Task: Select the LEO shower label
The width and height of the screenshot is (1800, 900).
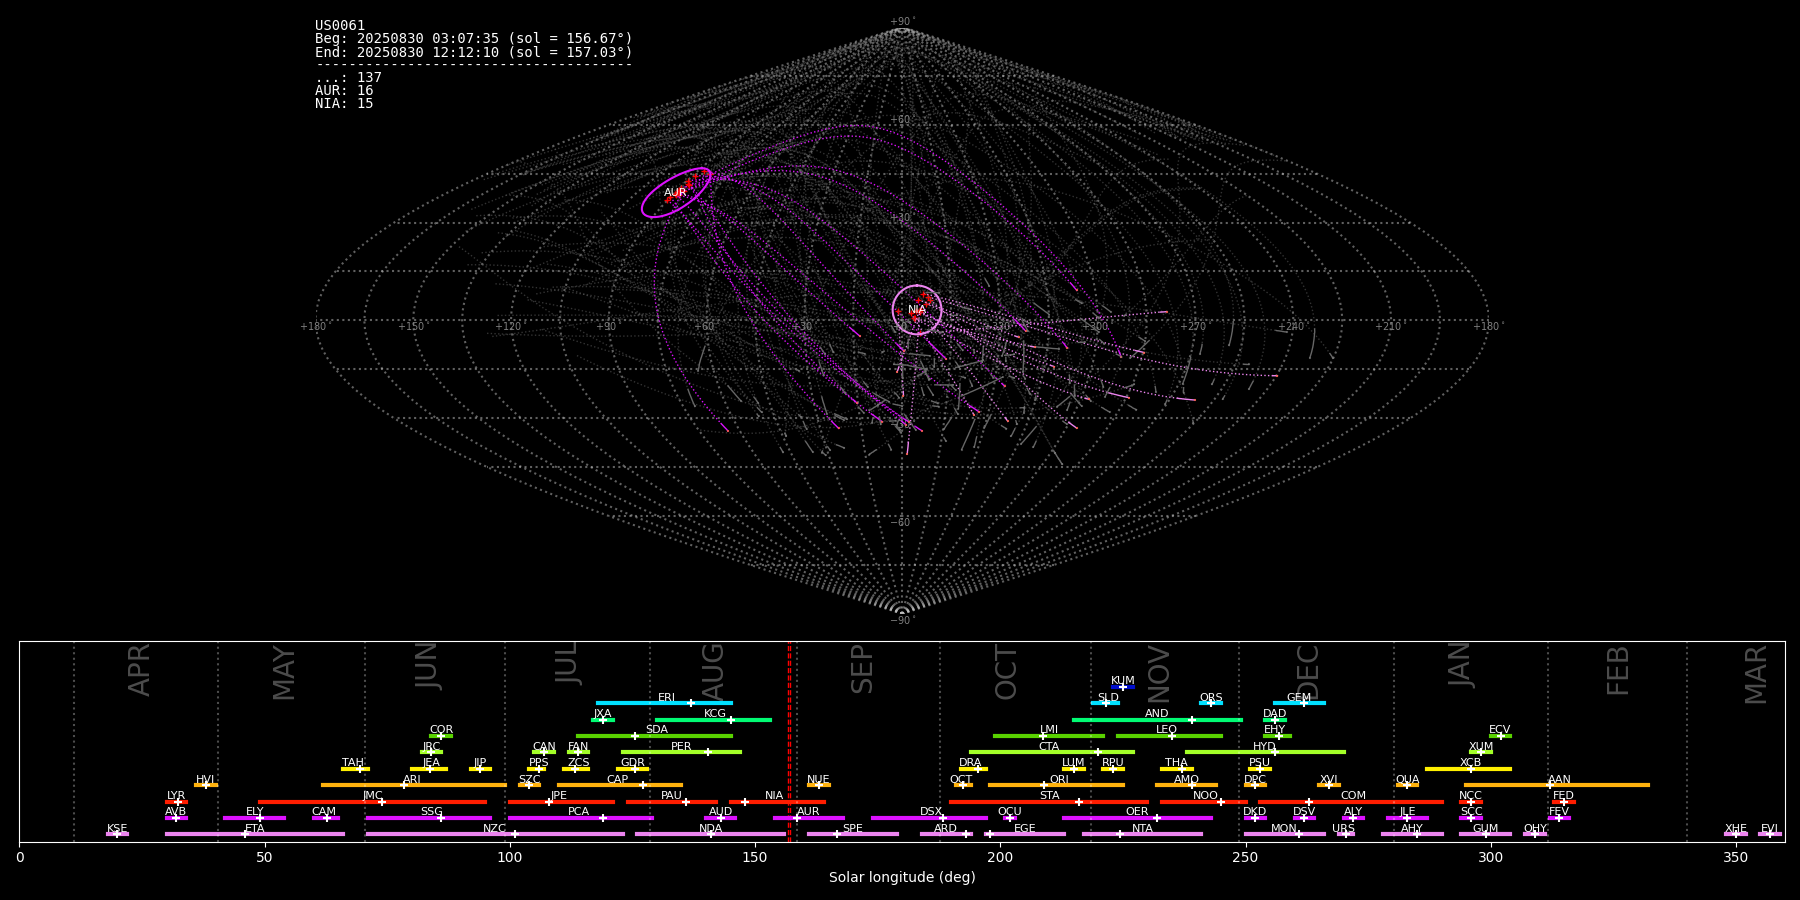Action: tap(1167, 730)
